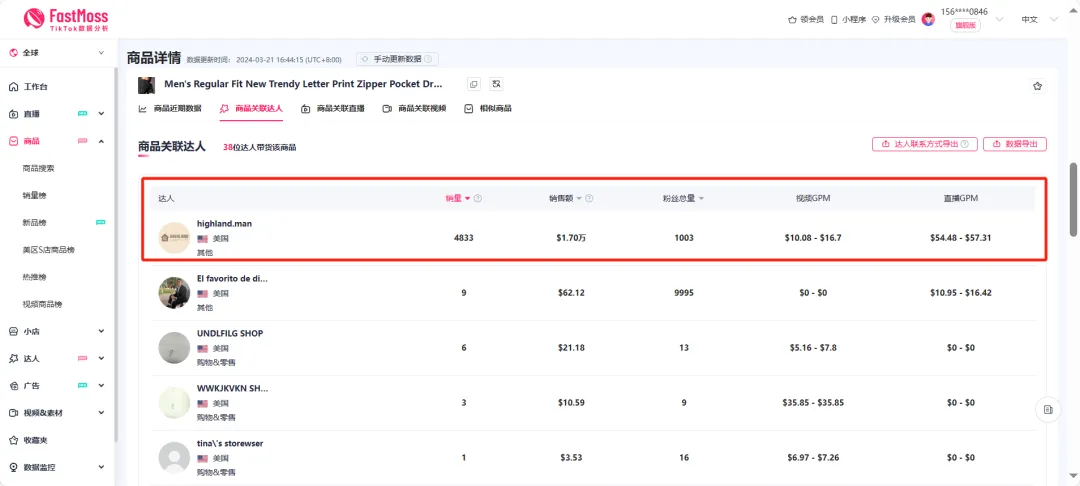Screen dimensions: 1080x486
Task: Click the help icon beside 销量 column
Action: point(478,198)
